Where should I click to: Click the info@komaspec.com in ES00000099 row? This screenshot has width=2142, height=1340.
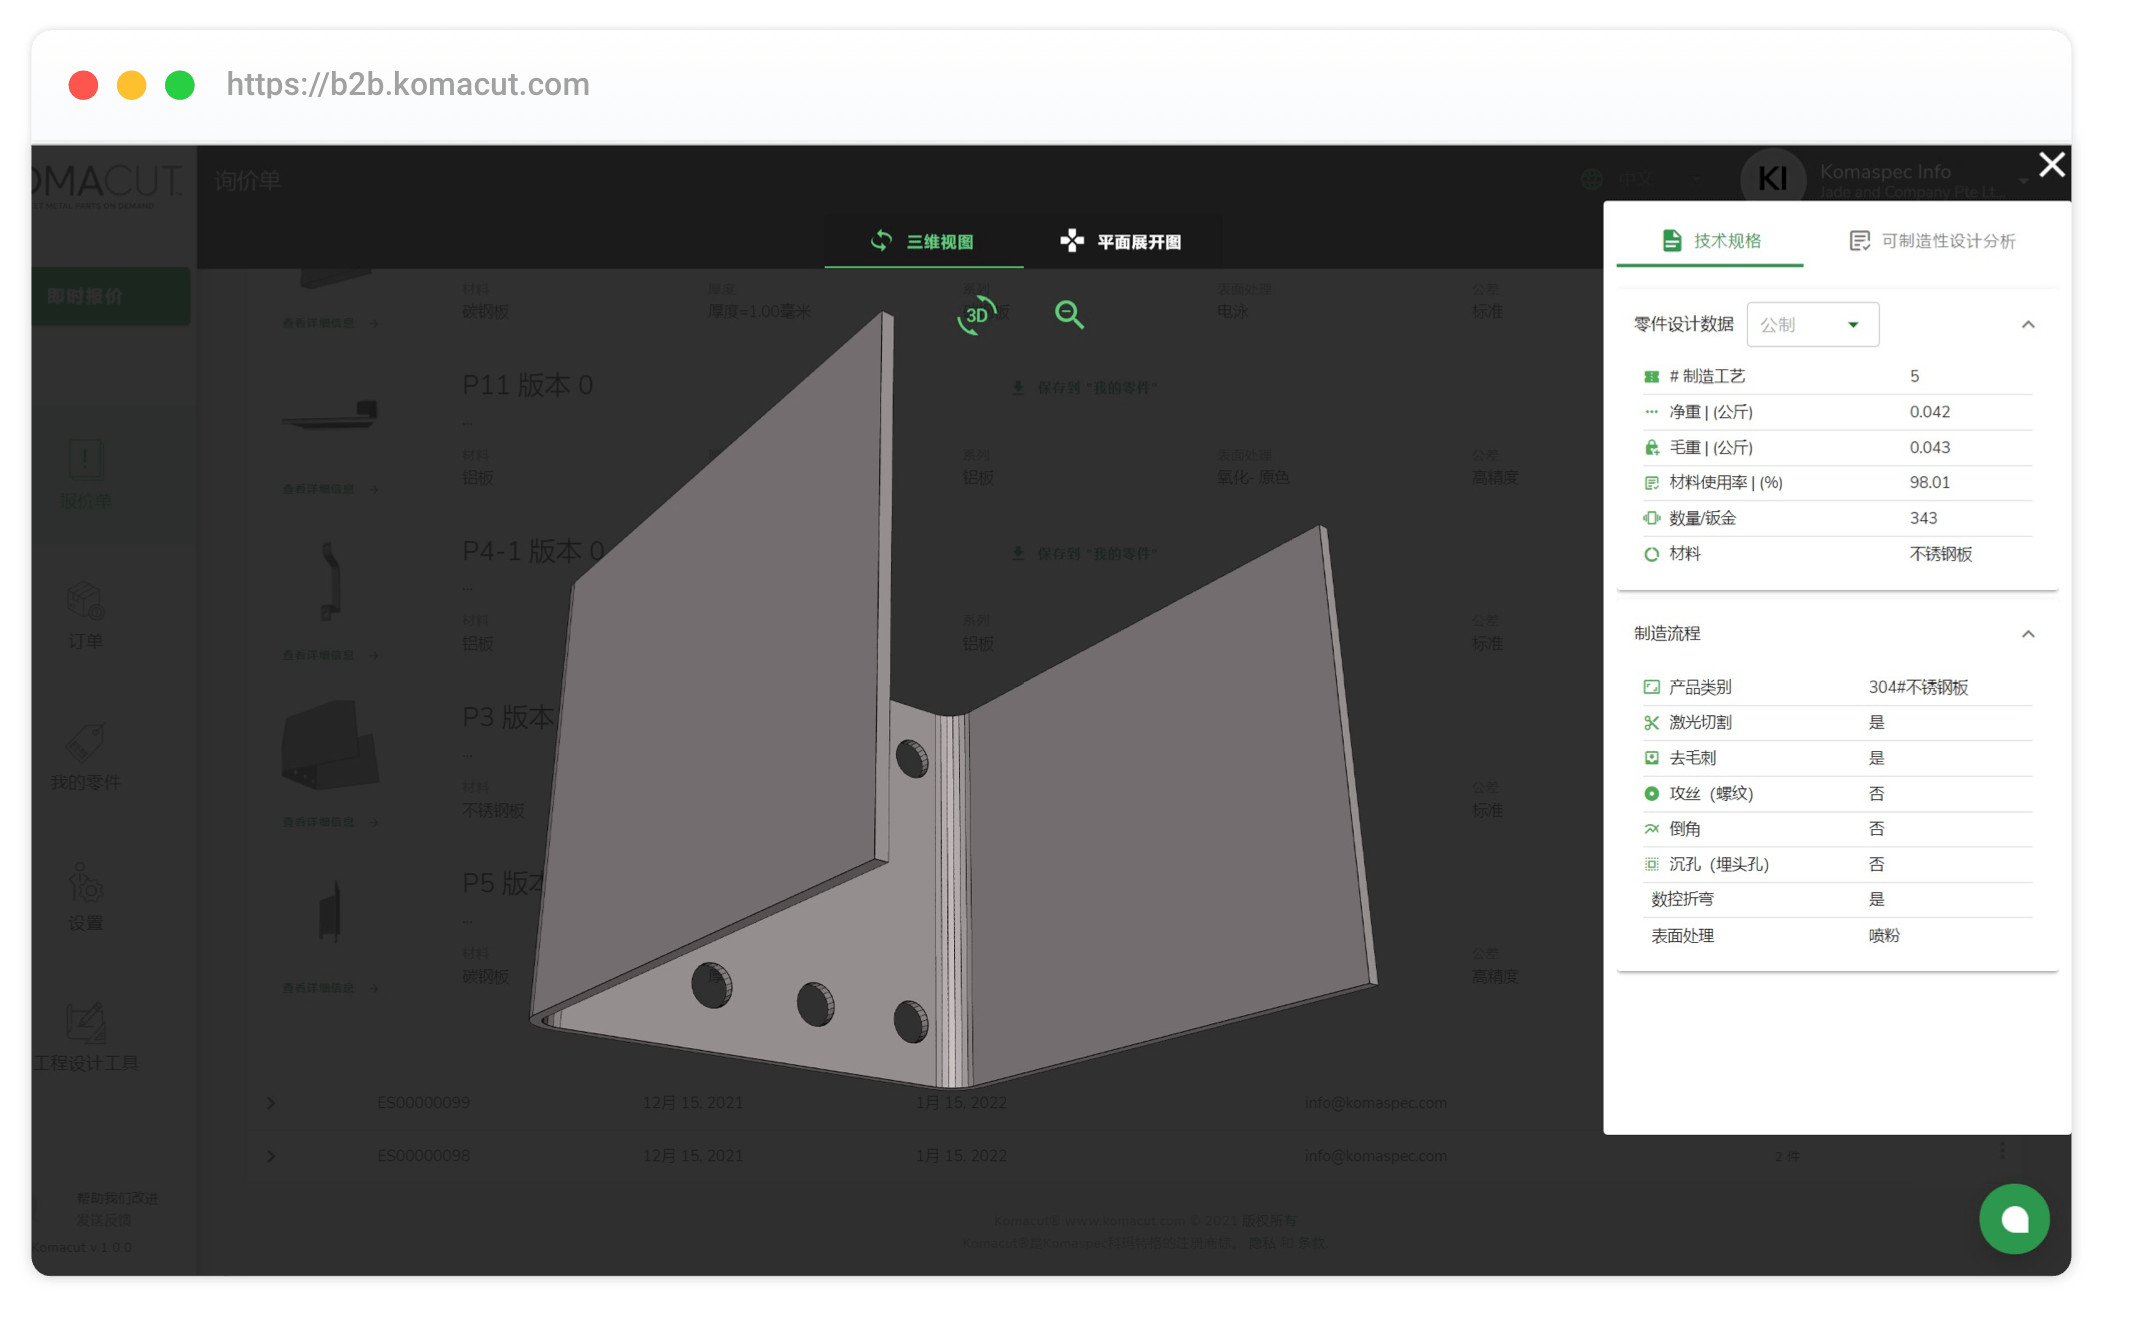click(1375, 1103)
